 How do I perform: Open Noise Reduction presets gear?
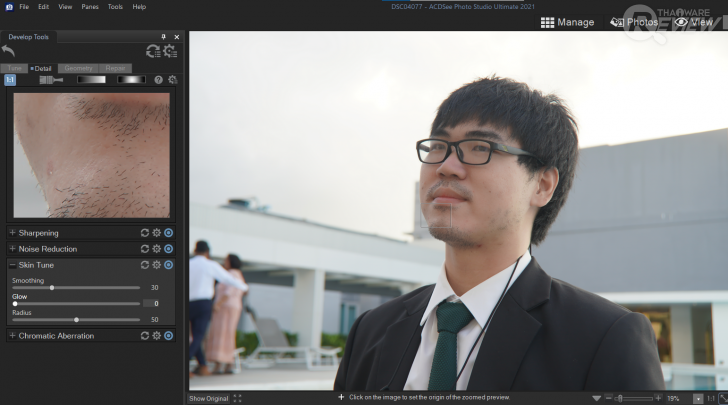tap(157, 249)
